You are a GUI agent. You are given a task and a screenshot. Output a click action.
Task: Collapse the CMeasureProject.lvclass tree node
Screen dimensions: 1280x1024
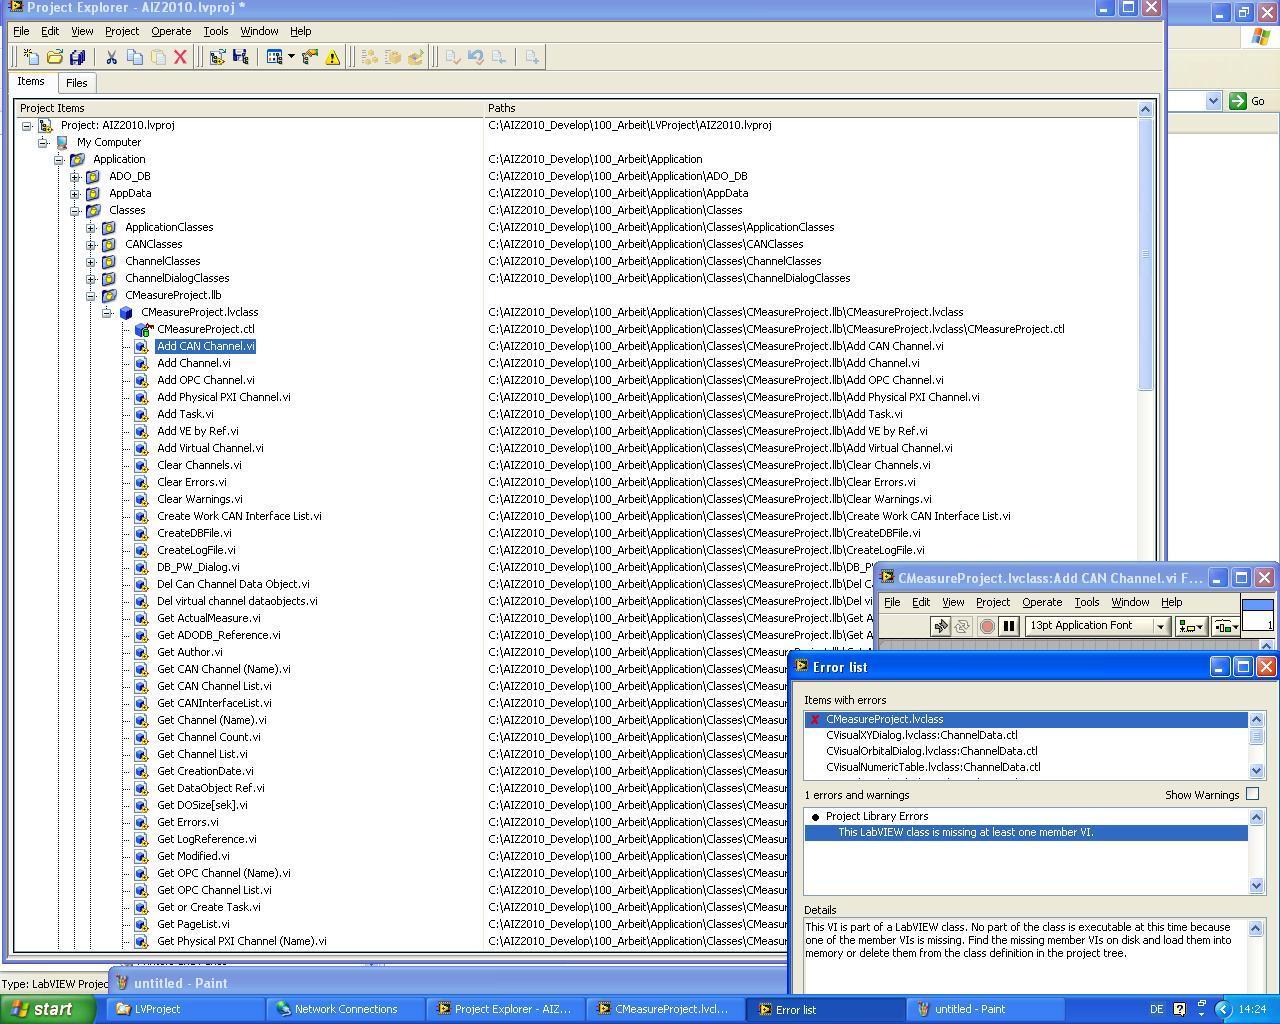point(107,312)
